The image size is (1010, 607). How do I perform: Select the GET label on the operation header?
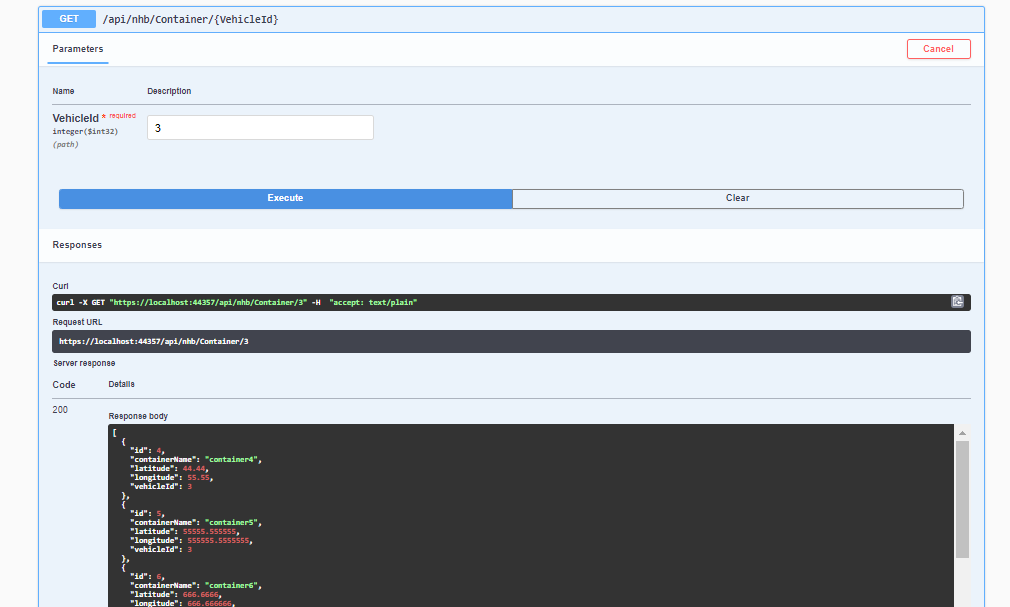(67, 18)
